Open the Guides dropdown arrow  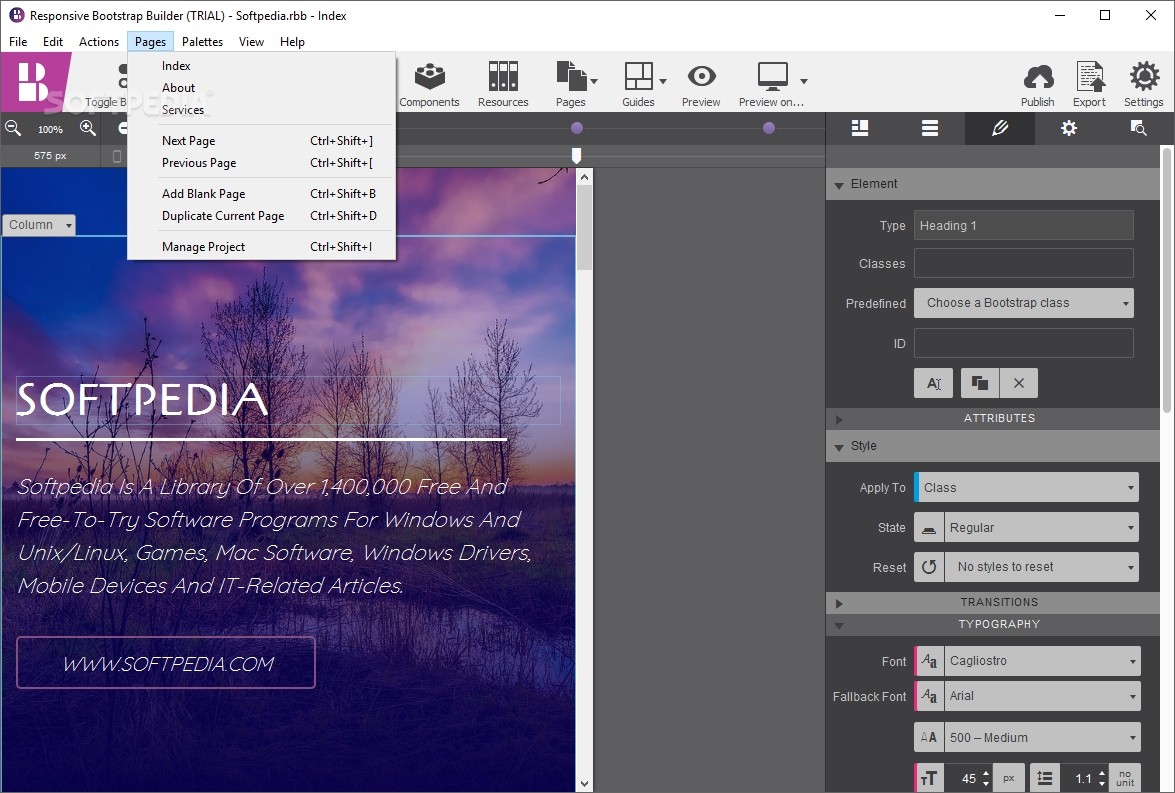pos(662,81)
